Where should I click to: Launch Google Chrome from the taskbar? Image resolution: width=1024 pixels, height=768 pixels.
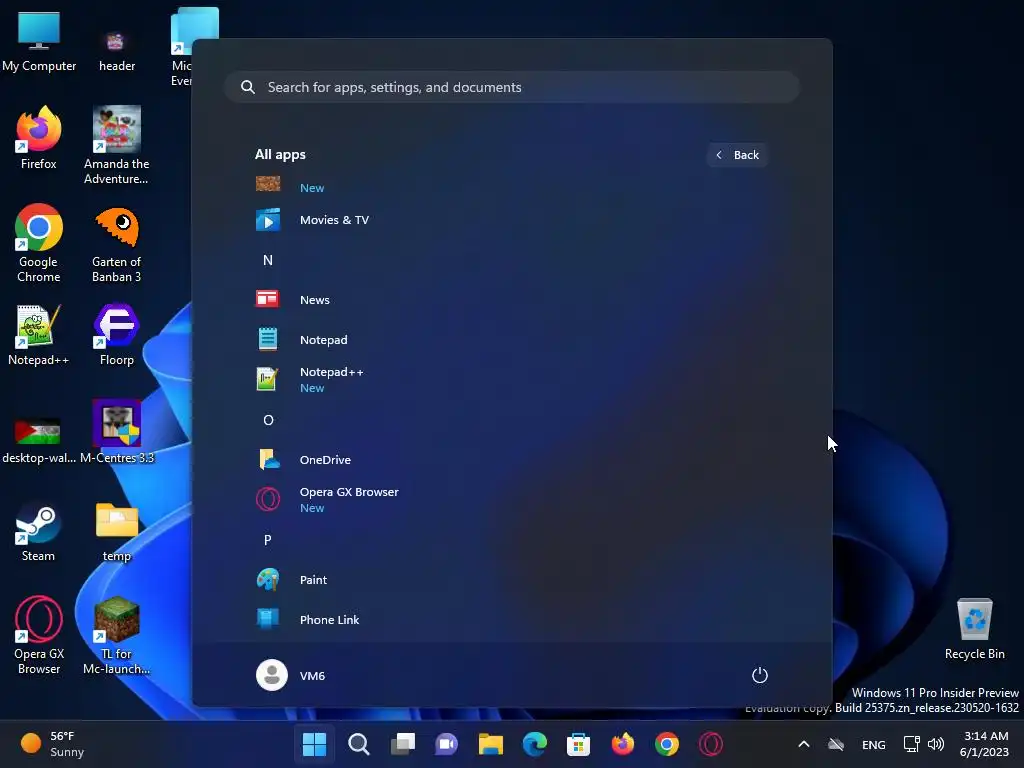(x=667, y=744)
